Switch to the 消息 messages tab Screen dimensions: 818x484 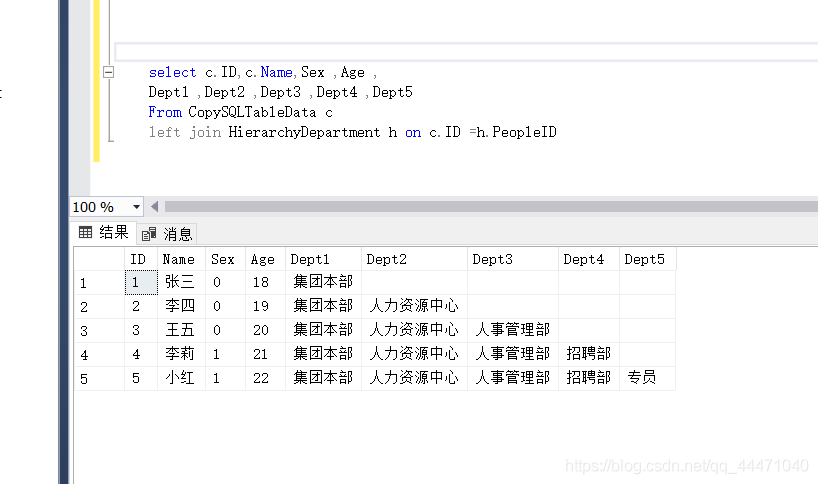tap(167, 234)
